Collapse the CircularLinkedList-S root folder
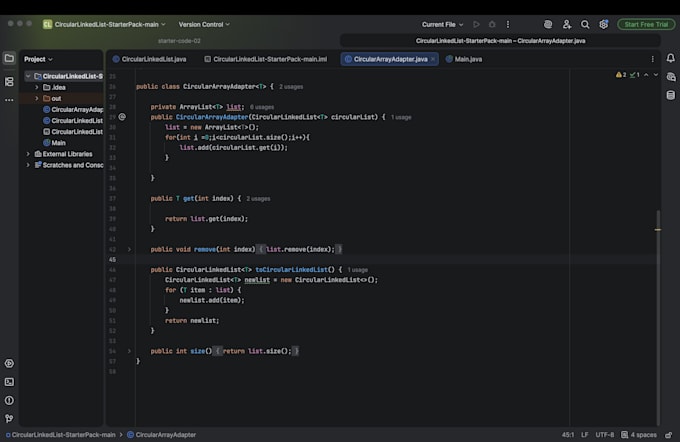Image resolution: width=680 pixels, height=442 pixels. (x=28, y=76)
